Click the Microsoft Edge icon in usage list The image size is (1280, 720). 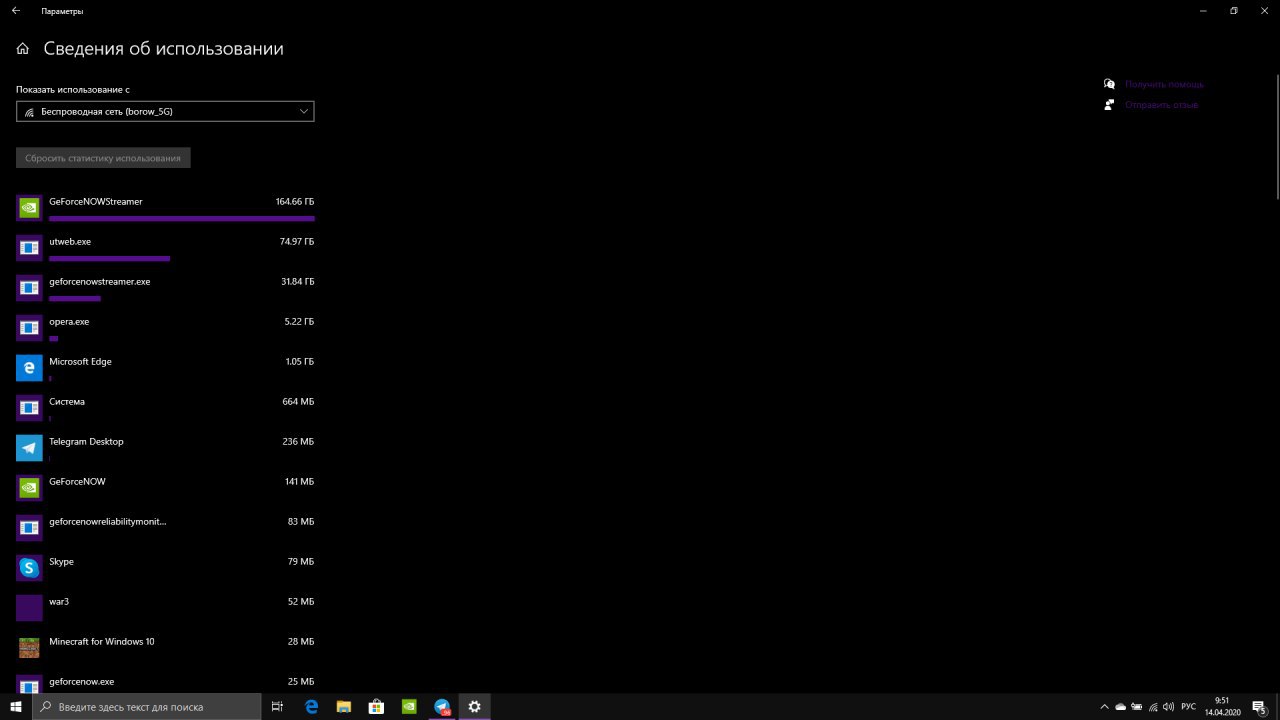point(29,368)
